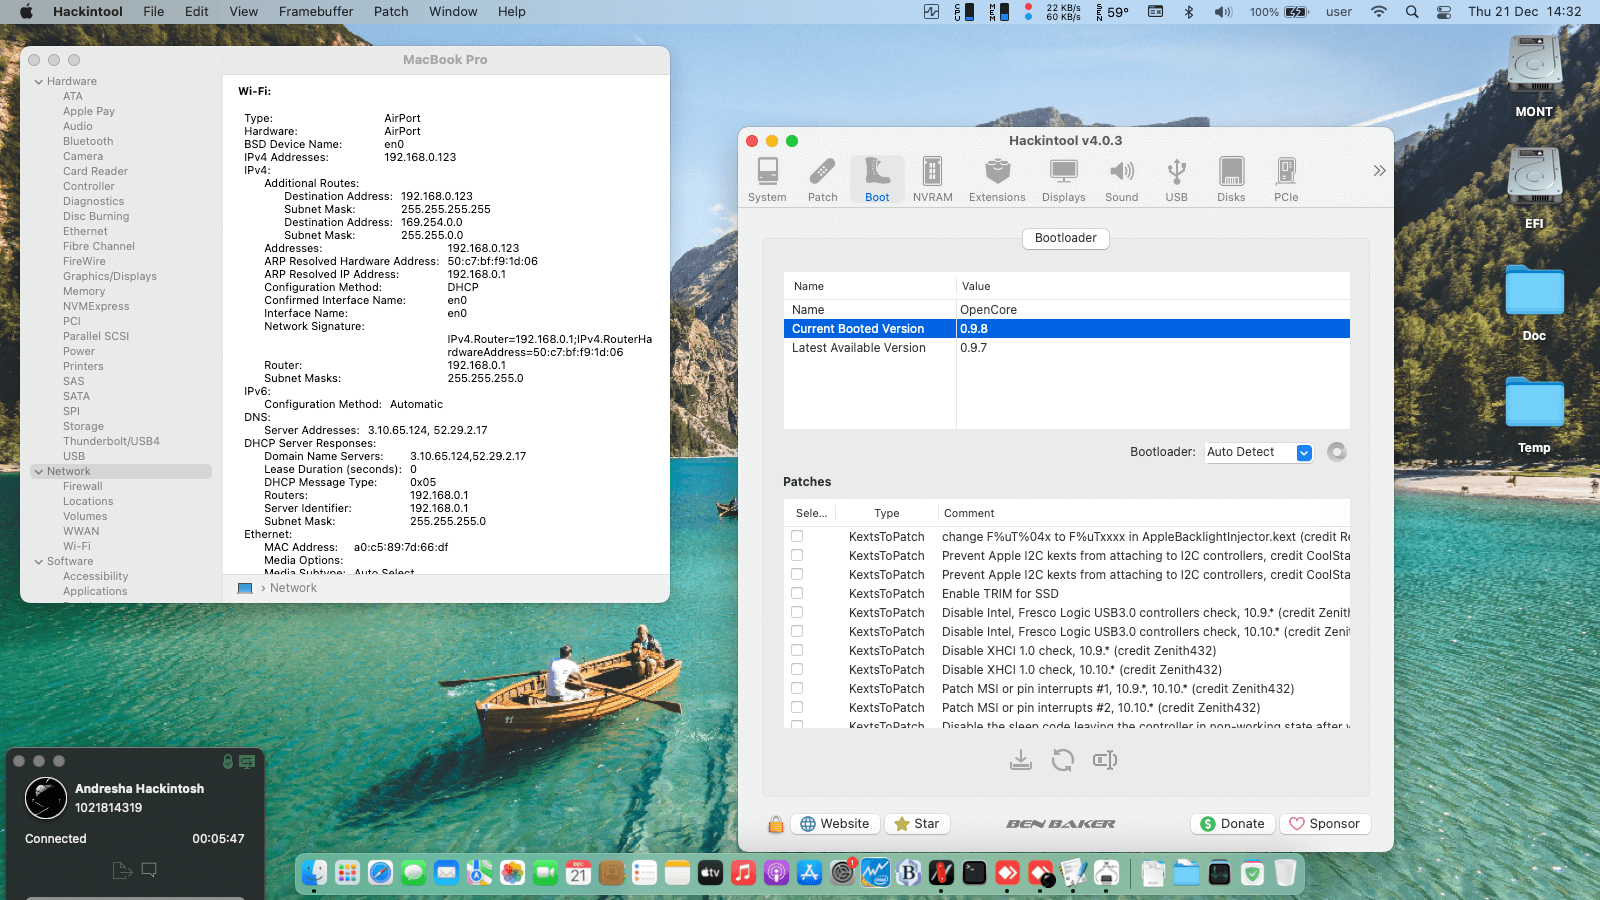Image resolution: width=1600 pixels, height=900 pixels.
Task: Collapse the Network section in System Information sidebar
Action: pyautogui.click(x=40, y=470)
